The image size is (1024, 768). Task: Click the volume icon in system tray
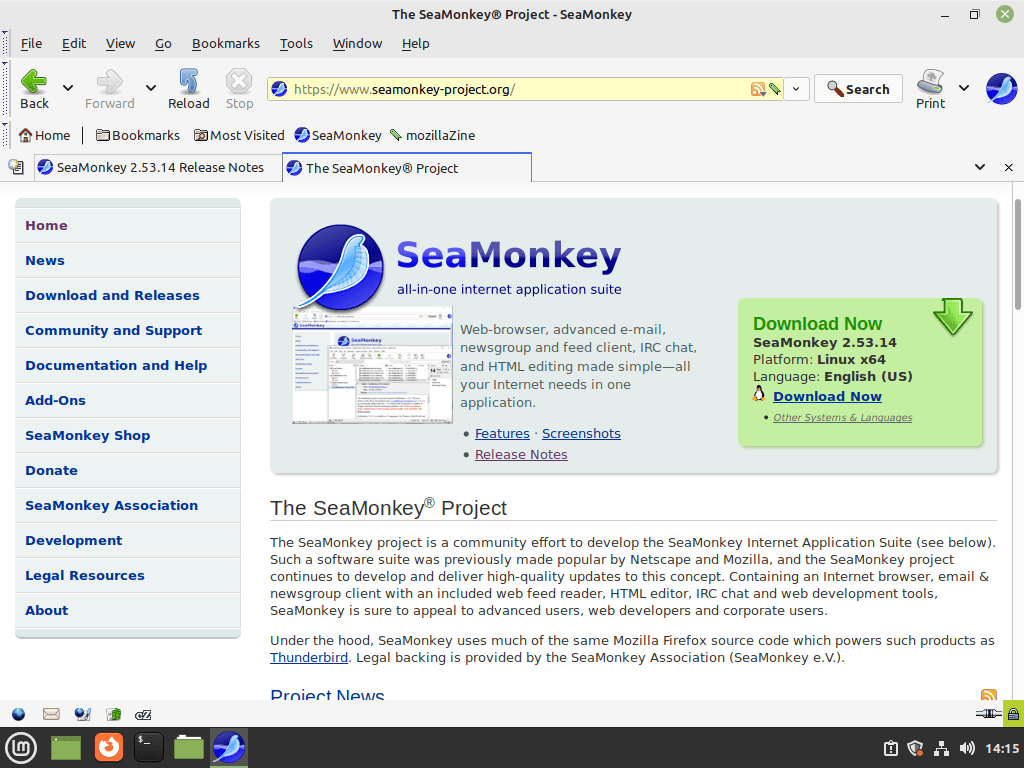point(967,748)
